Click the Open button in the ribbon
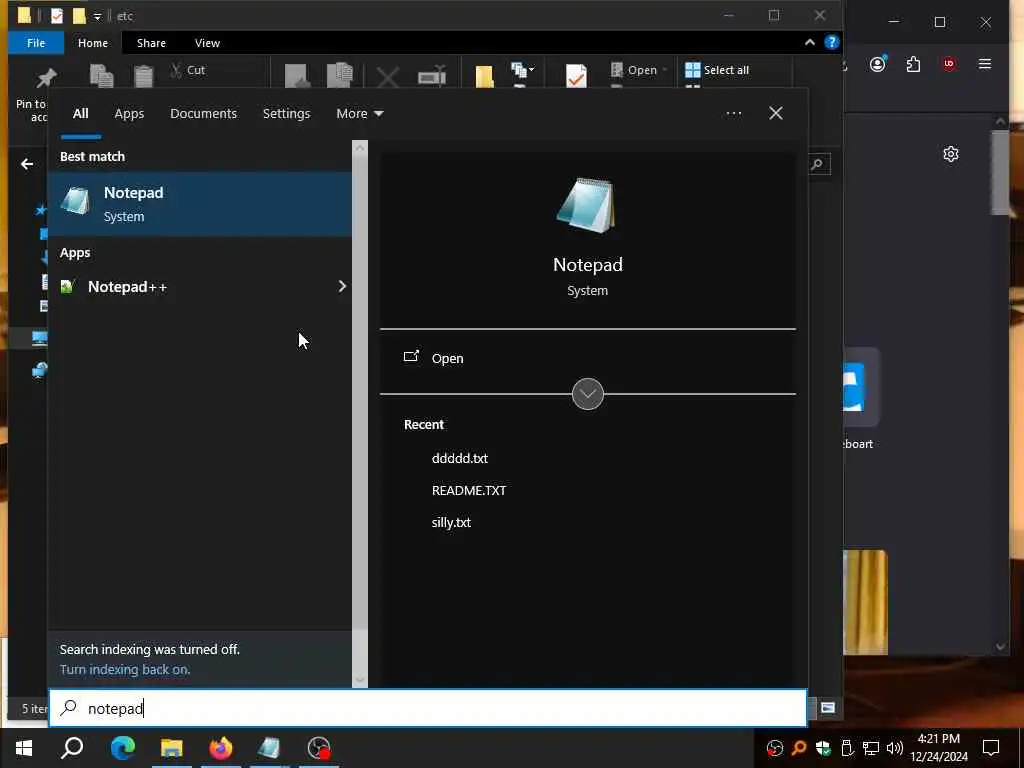This screenshot has width=1024, height=768. (x=639, y=70)
